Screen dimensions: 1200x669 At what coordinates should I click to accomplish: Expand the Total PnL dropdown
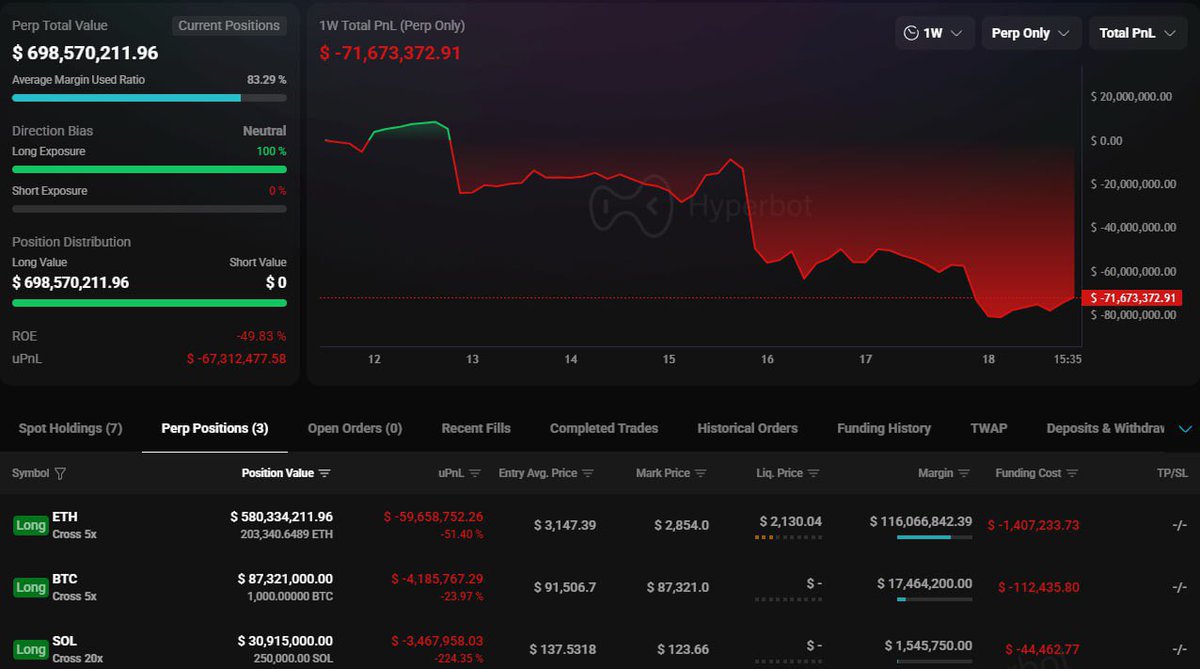pyautogui.click(x=1137, y=32)
